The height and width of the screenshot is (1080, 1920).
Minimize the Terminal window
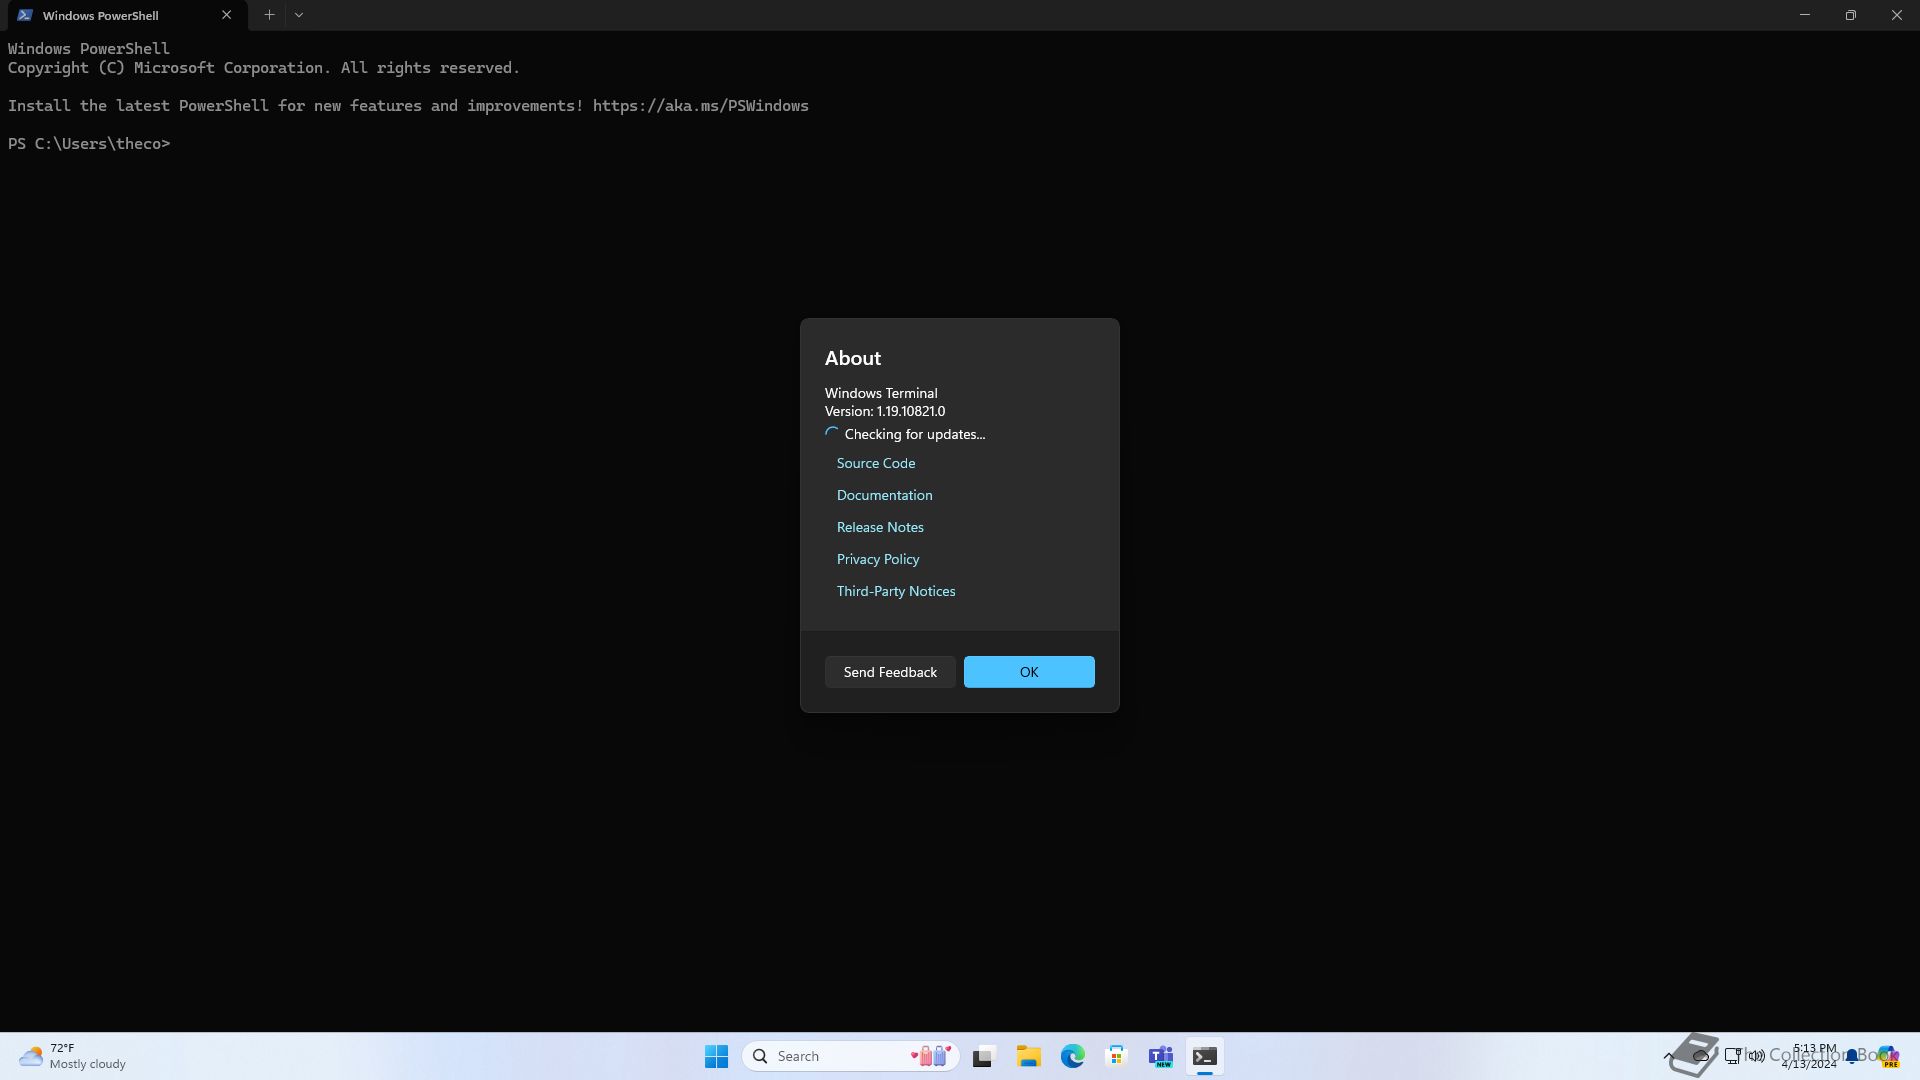pyautogui.click(x=1805, y=15)
